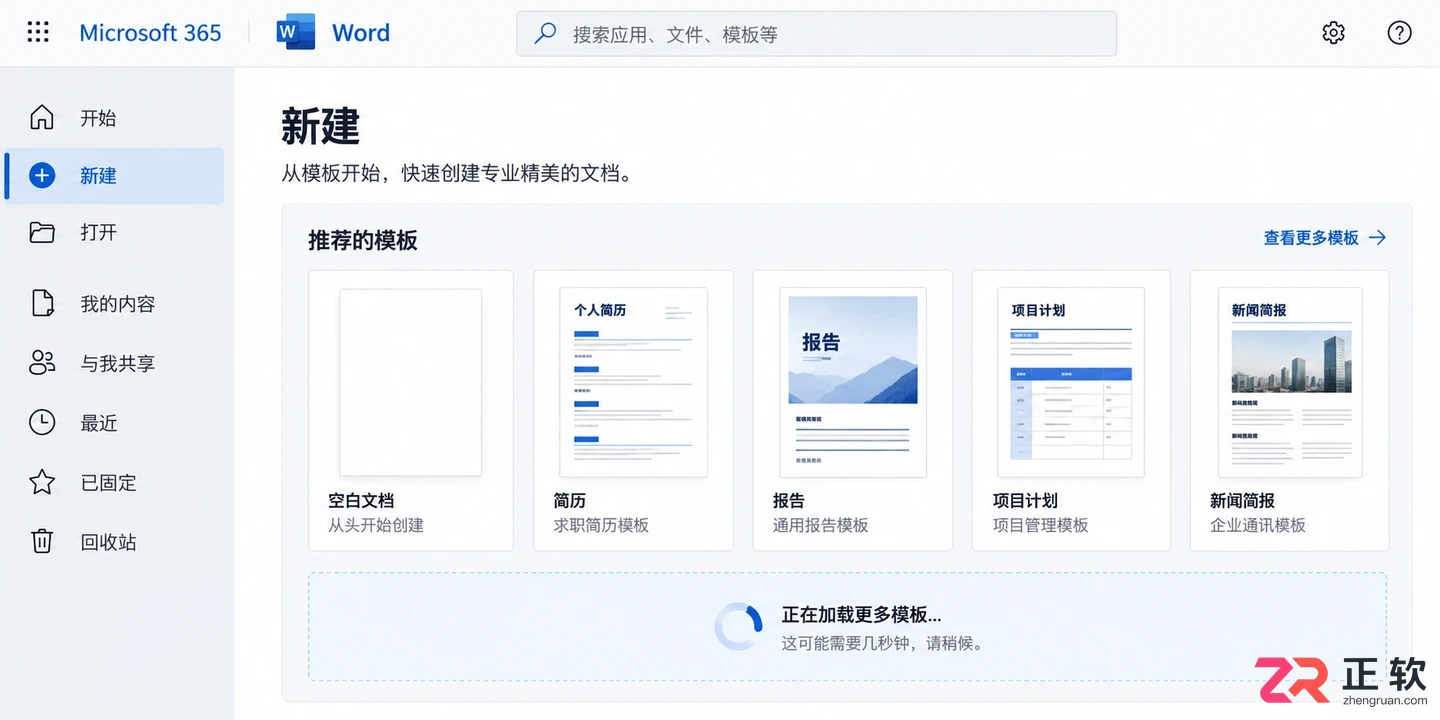Open the app launcher grid icon
1440x720 pixels.
click(38, 32)
